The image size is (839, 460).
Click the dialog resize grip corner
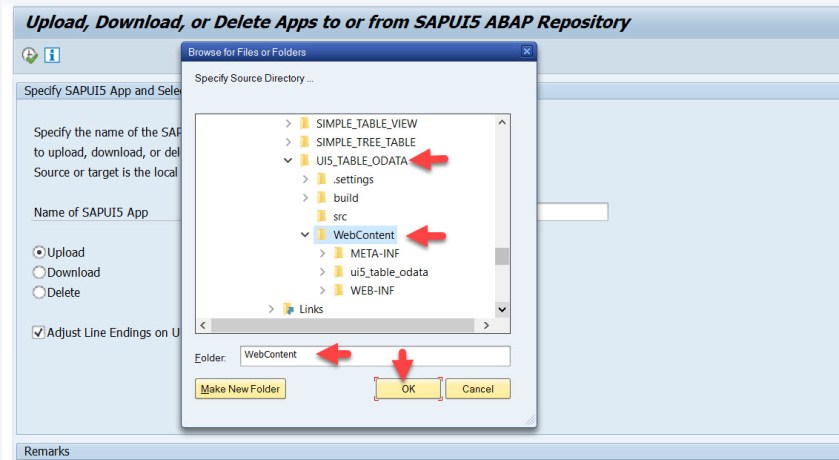click(x=530, y=420)
